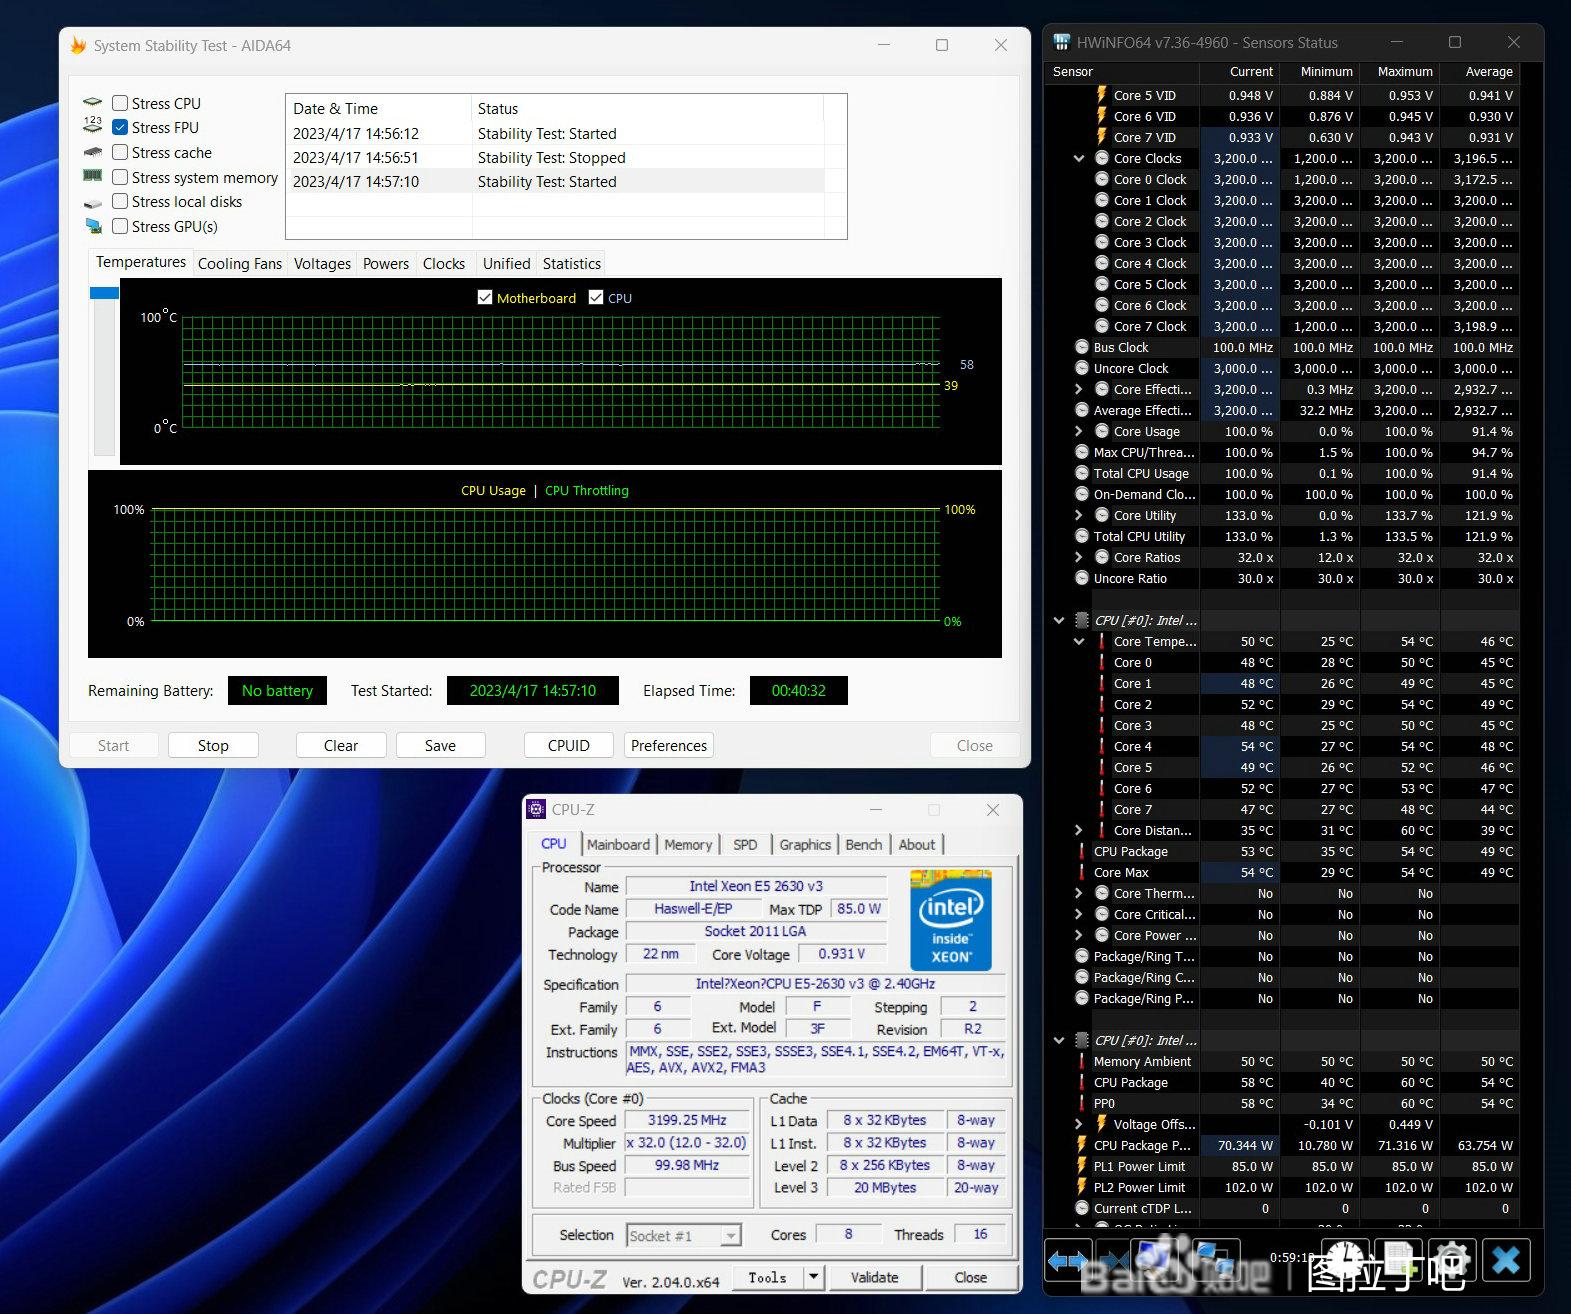Click the thermometer icon beside Core Max
The image size is (1571, 1314).
coord(1082,872)
